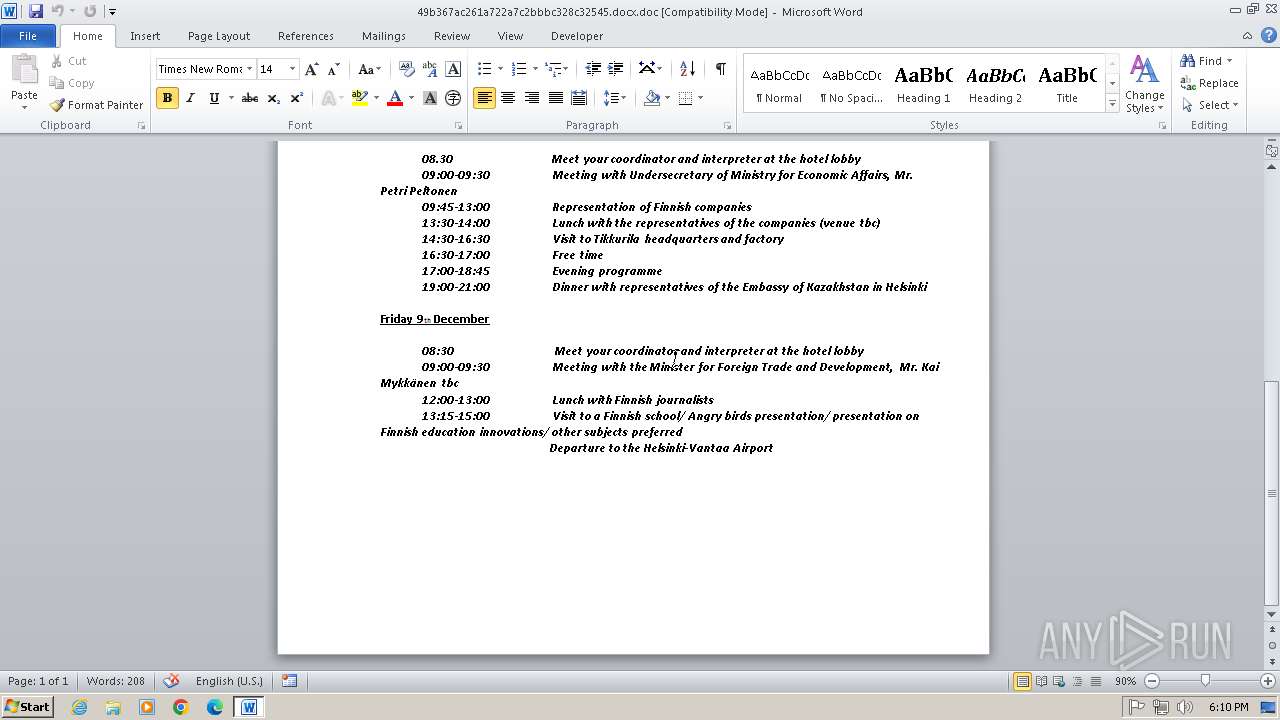Click the Undo icon in Quick Access toolbar
The height and width of the screenshot is (720, 1280).
click(58, 11)
